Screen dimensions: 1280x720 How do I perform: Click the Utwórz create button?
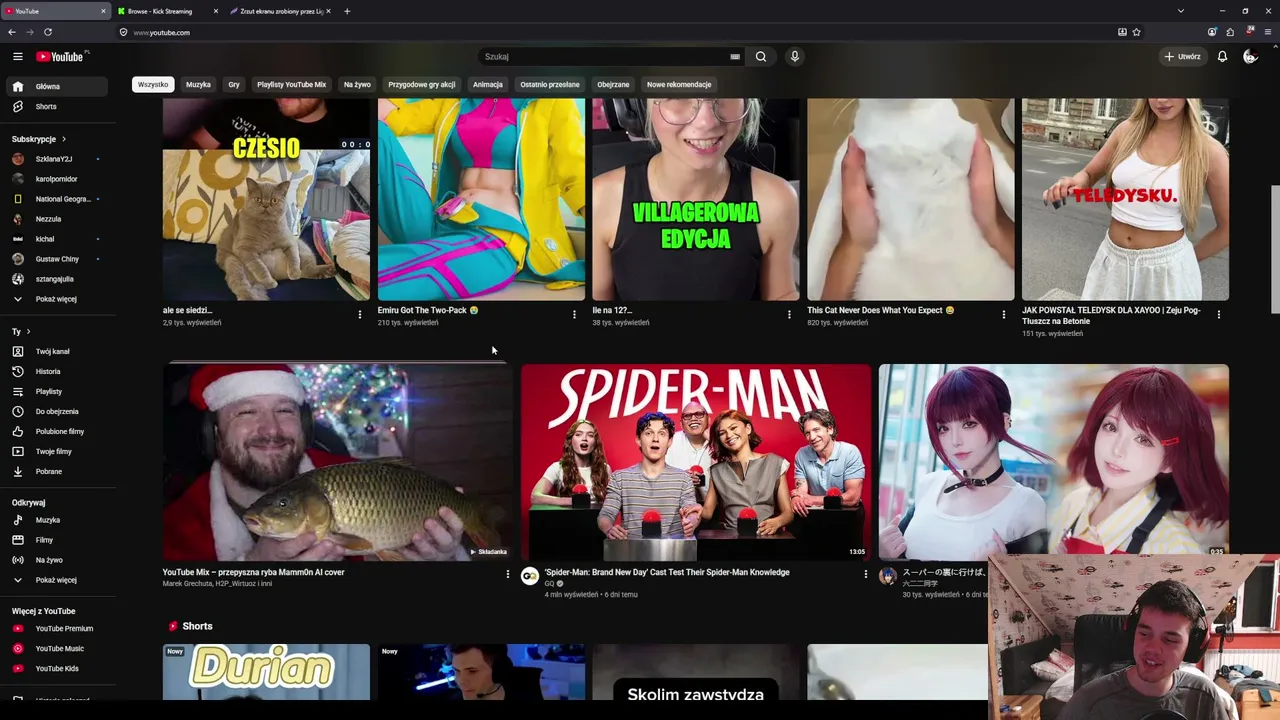(x=1182, y=57)
